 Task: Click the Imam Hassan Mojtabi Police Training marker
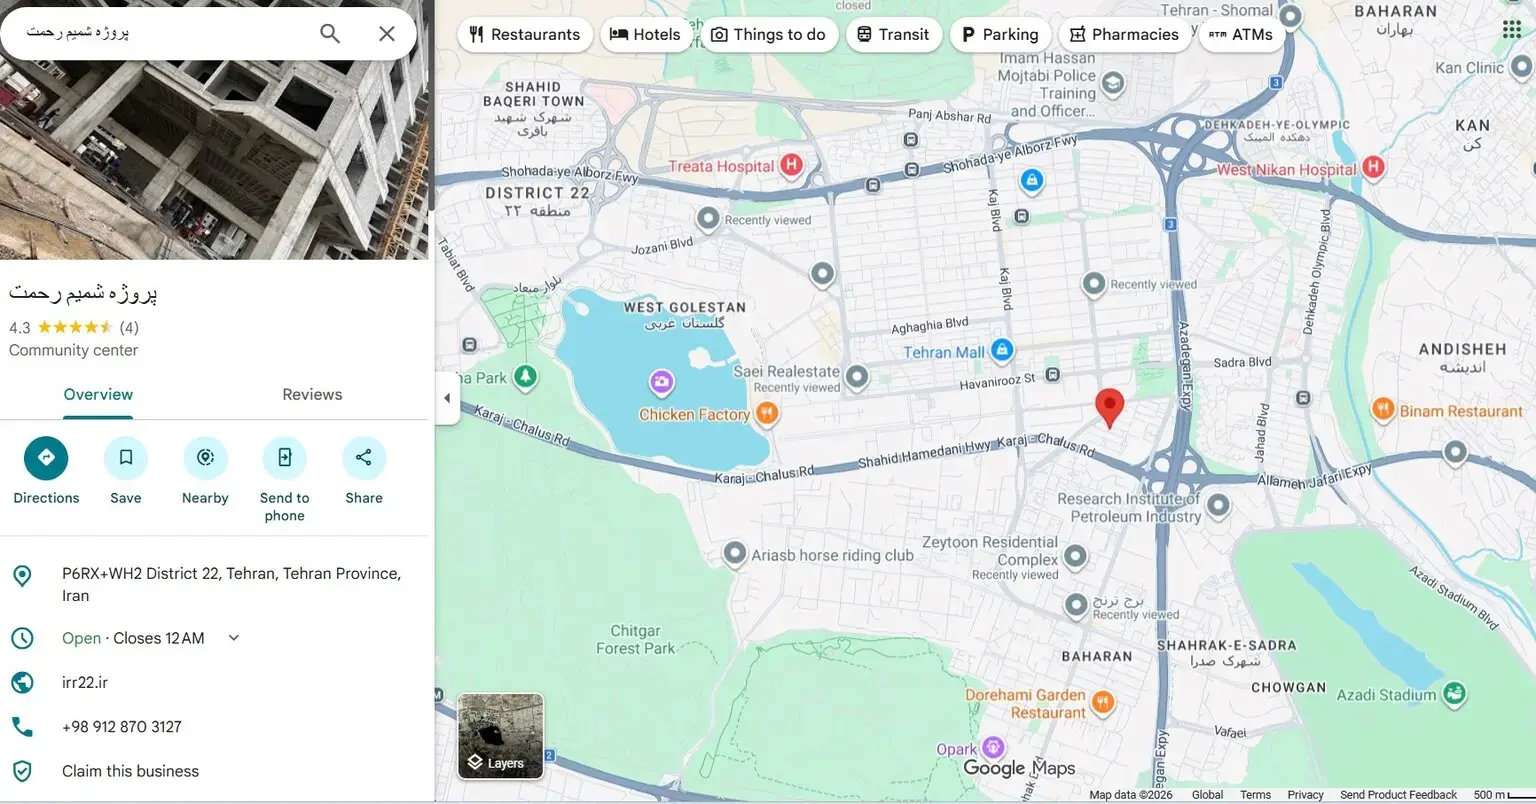pos(1113,82)
